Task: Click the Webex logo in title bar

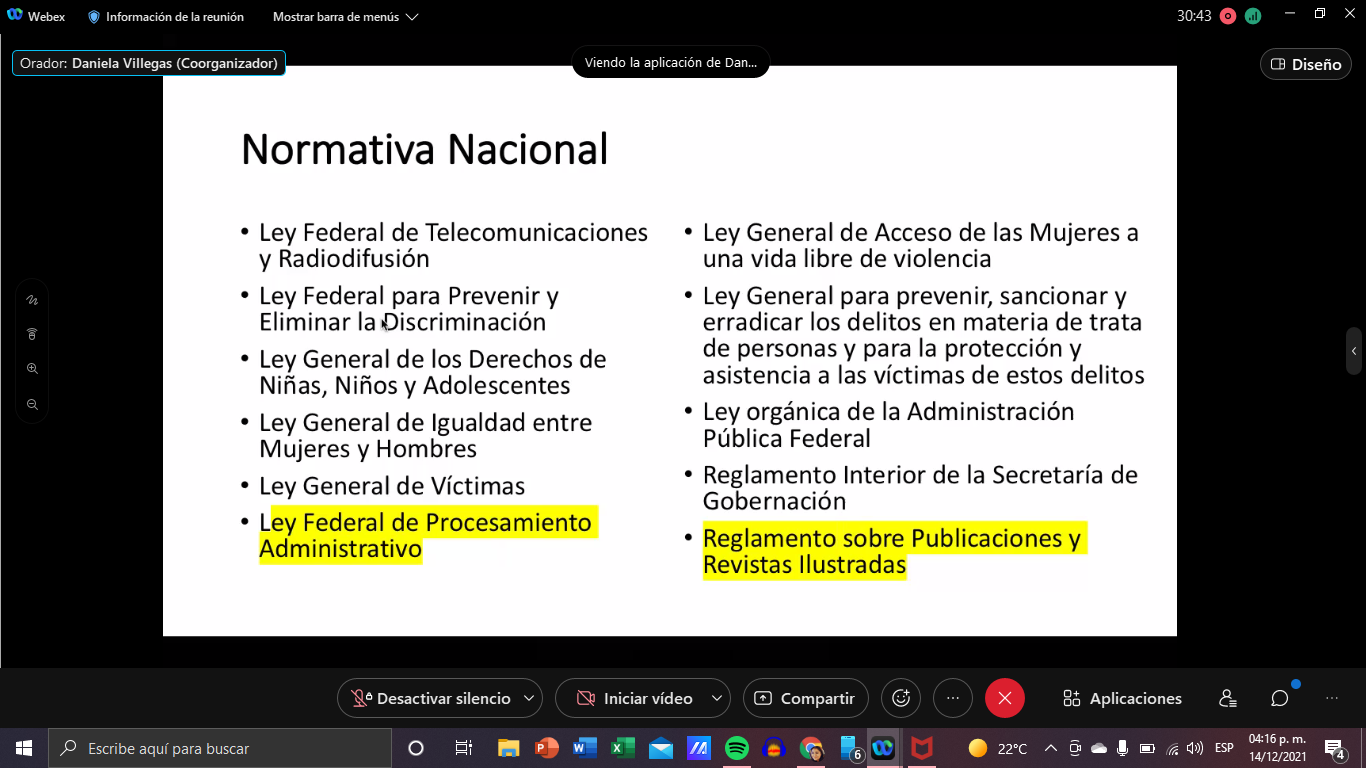Action: pyautogui.click(x=15, y=16)
